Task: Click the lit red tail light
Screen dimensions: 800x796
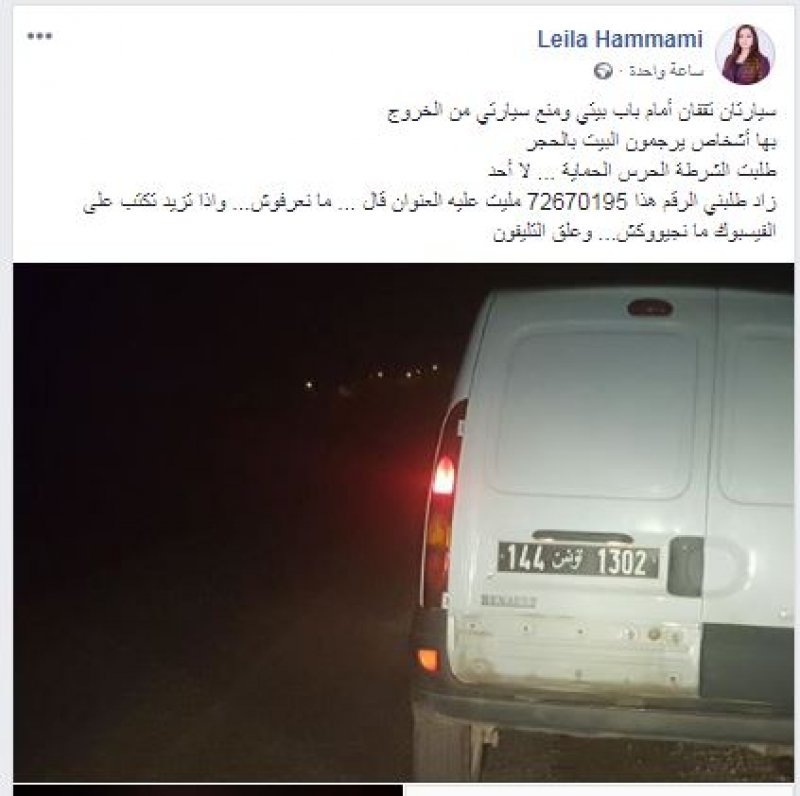Action: [443, 476]
